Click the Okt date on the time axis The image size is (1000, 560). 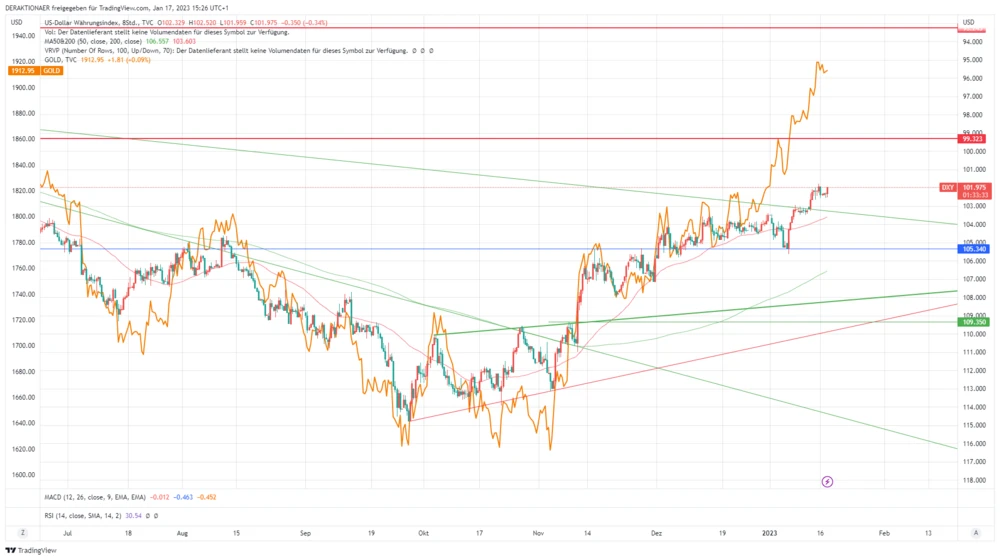tap(423, 533)
